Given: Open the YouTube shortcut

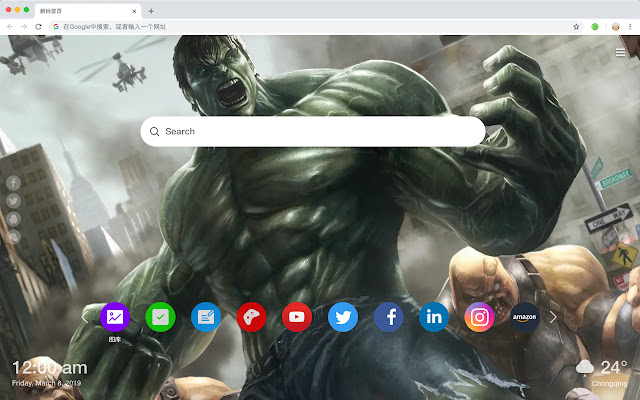Looking at the screenshot, I should [x=297, y=317].
